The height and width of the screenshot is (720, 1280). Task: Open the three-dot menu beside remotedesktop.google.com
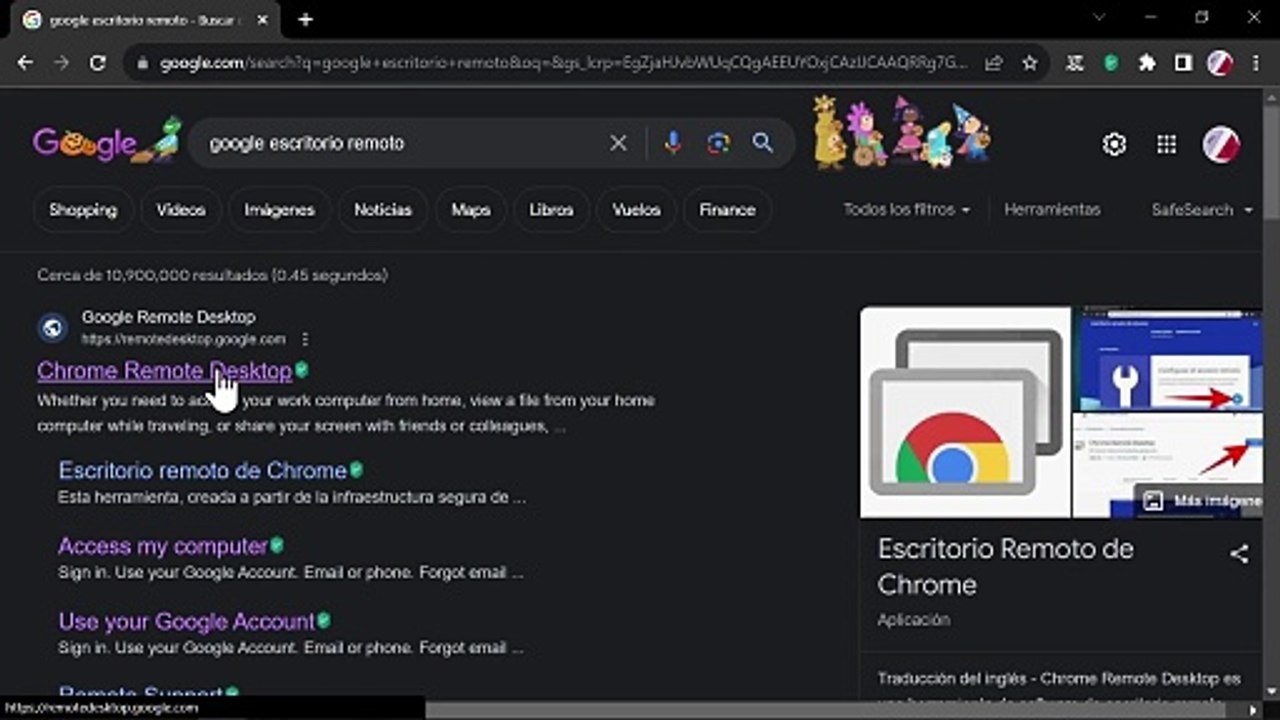[x=305, y=339]
